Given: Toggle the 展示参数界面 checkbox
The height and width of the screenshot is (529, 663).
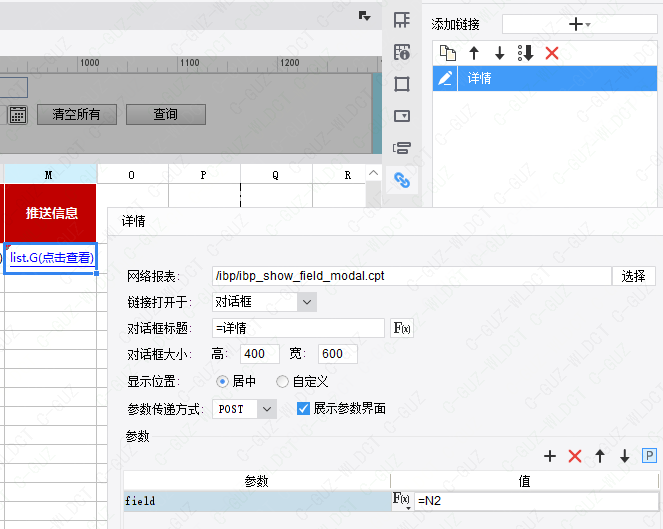Looking at the screenshot, I should [304, 408].
